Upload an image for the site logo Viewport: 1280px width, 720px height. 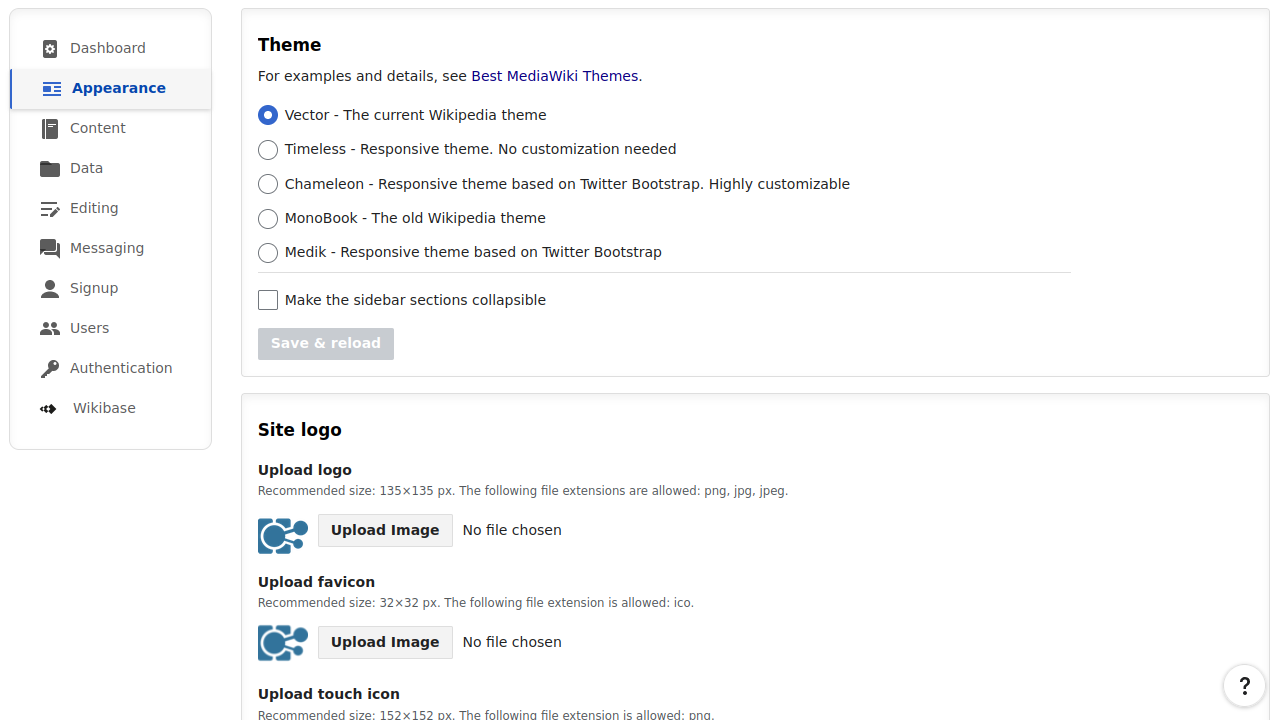coord(384,530)
